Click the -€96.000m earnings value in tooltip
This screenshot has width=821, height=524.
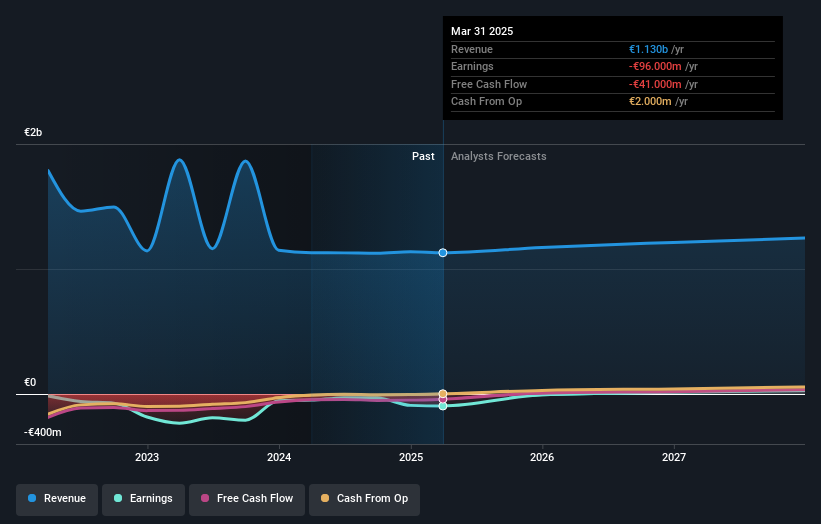pos(655,66)
